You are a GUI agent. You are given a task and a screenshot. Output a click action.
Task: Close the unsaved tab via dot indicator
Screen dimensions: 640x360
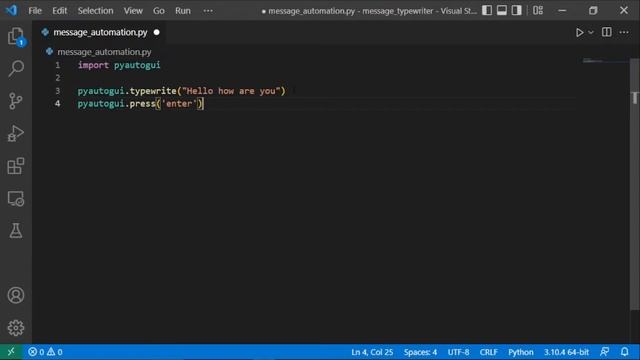coord(157,32)
